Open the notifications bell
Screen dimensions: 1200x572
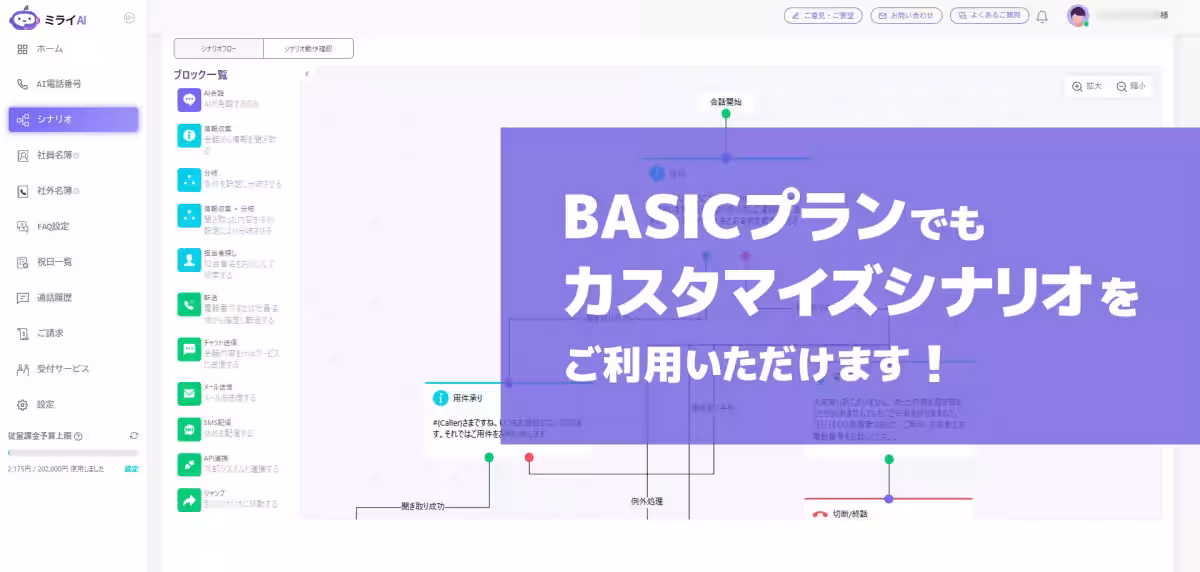tap(1042, 17)
